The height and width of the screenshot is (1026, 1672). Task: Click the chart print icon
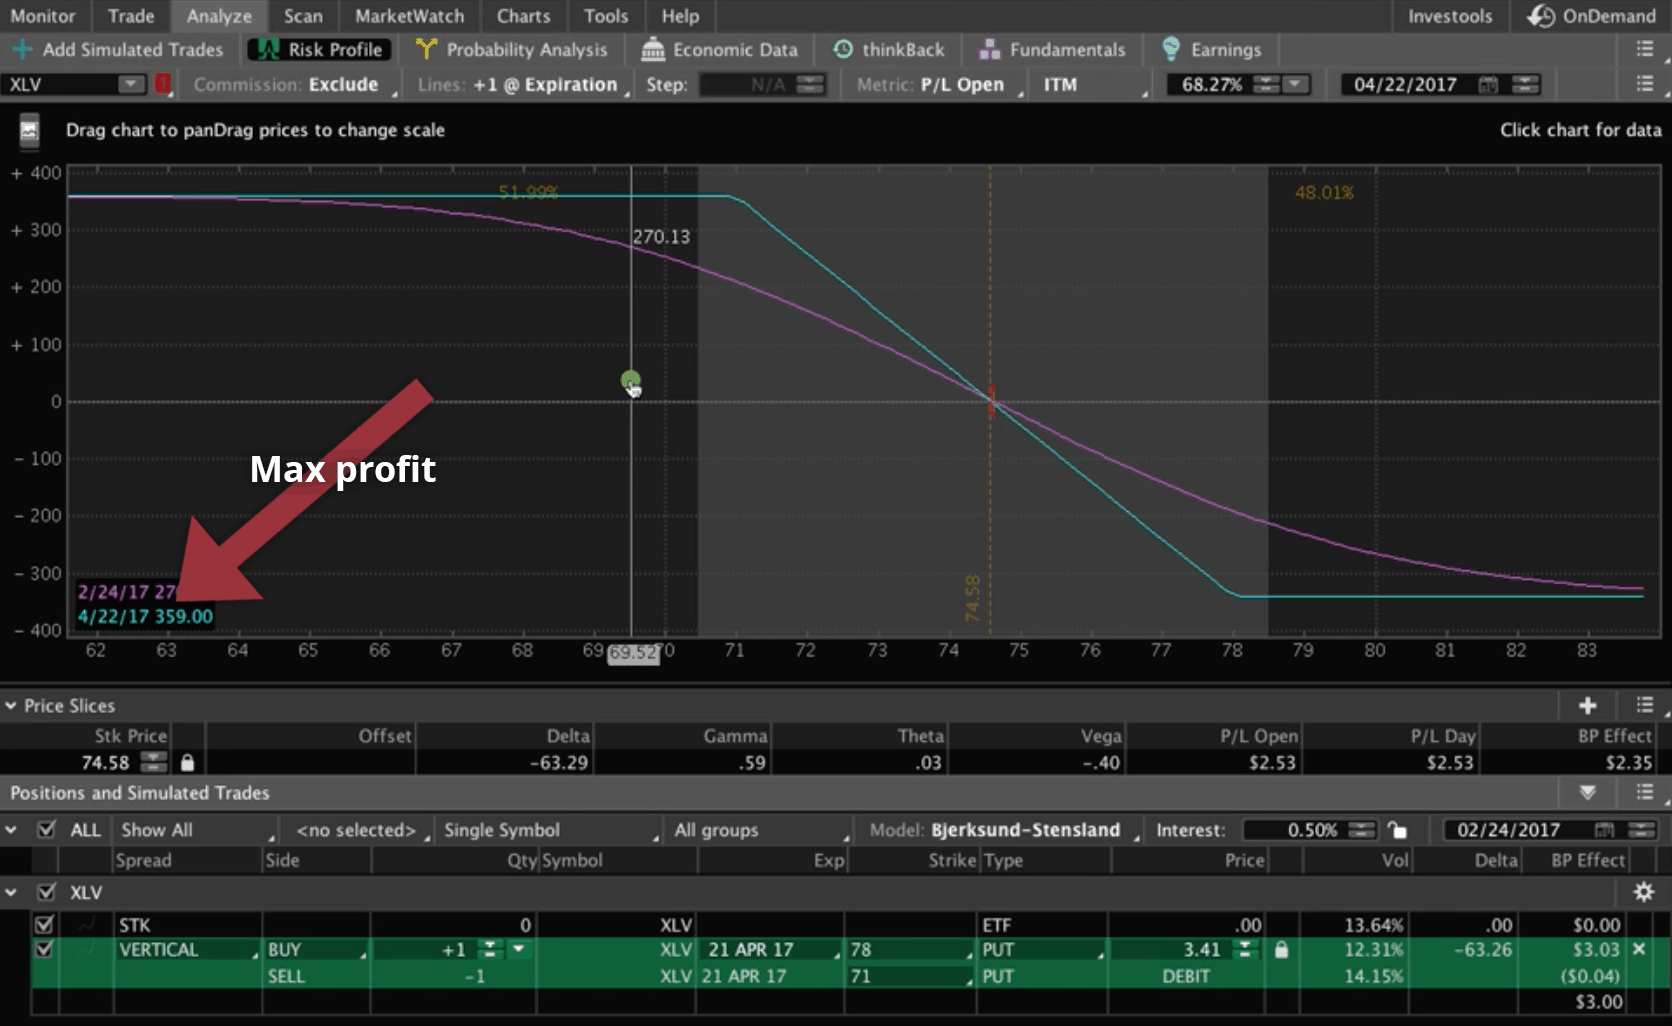29,130
